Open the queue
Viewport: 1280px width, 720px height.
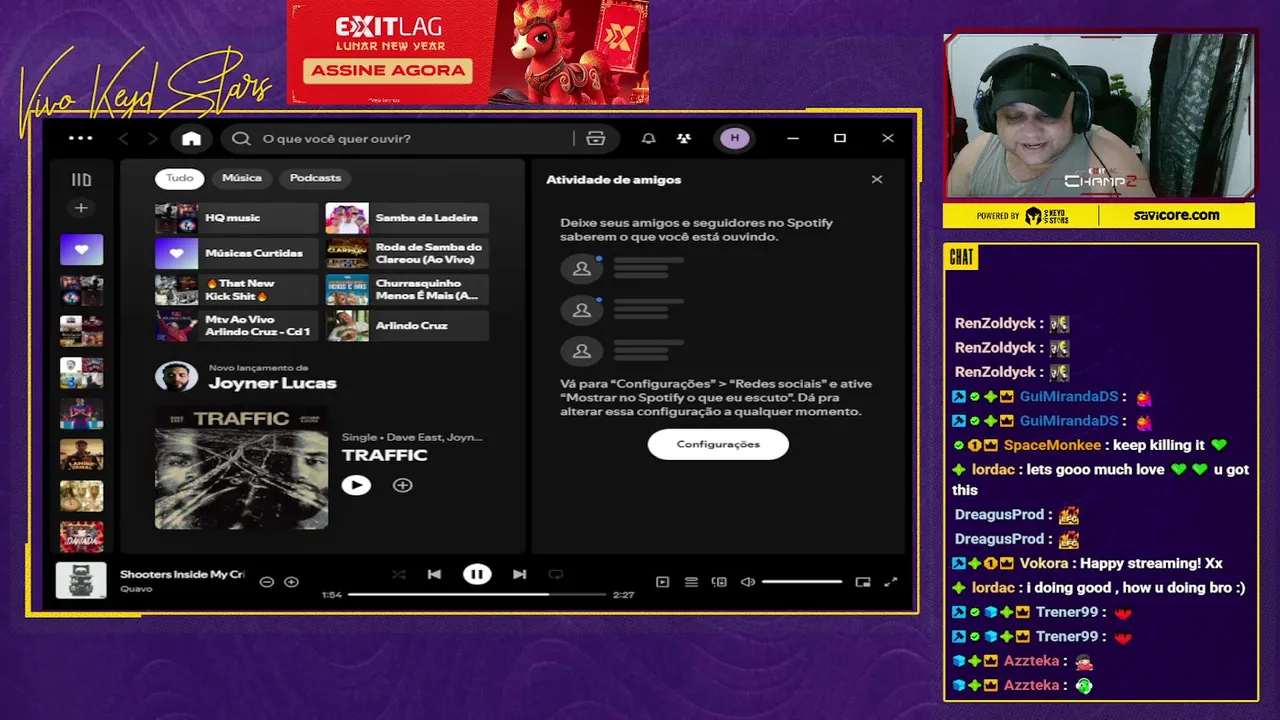(x=691, y=582)
